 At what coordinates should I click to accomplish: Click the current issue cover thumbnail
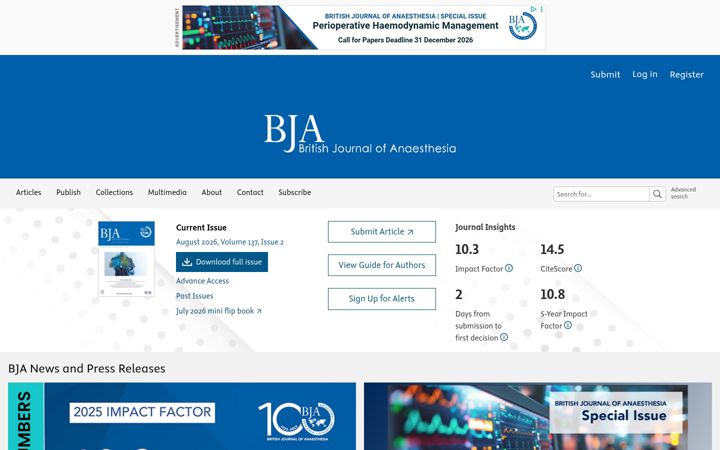pos(126,259)
